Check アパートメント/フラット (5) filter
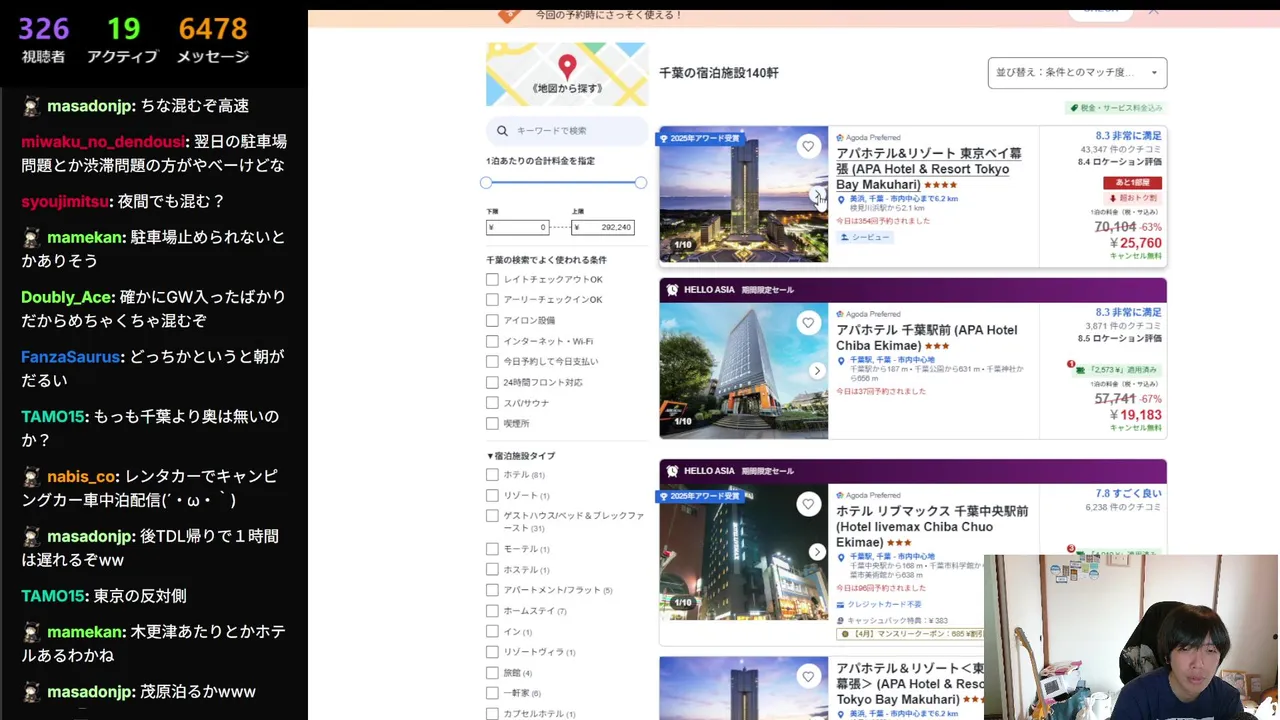 point(492,590)
